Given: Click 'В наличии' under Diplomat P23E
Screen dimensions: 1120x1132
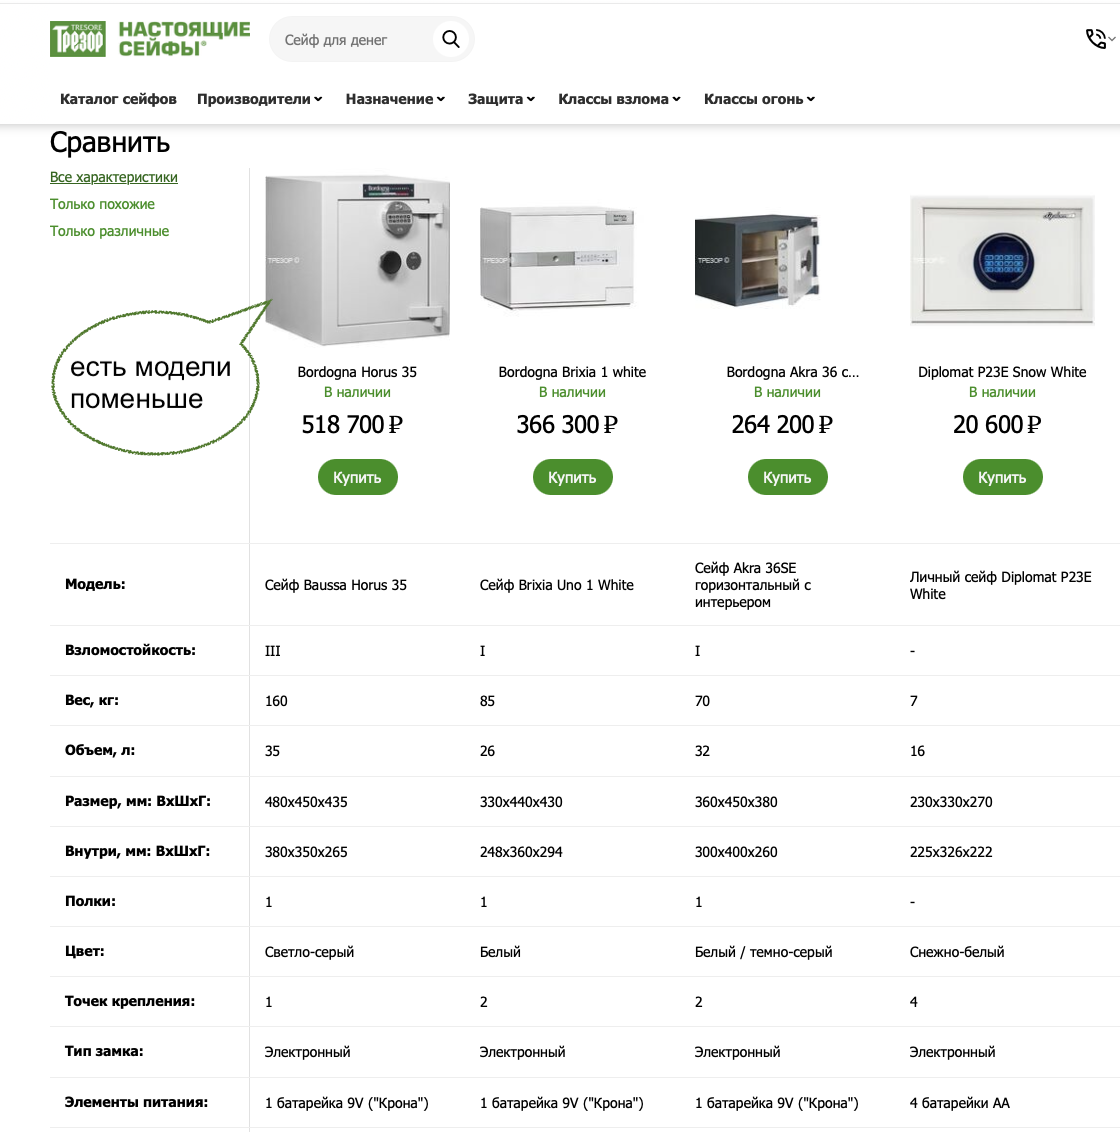Looking at the screenshot, I should [1002, 392].
